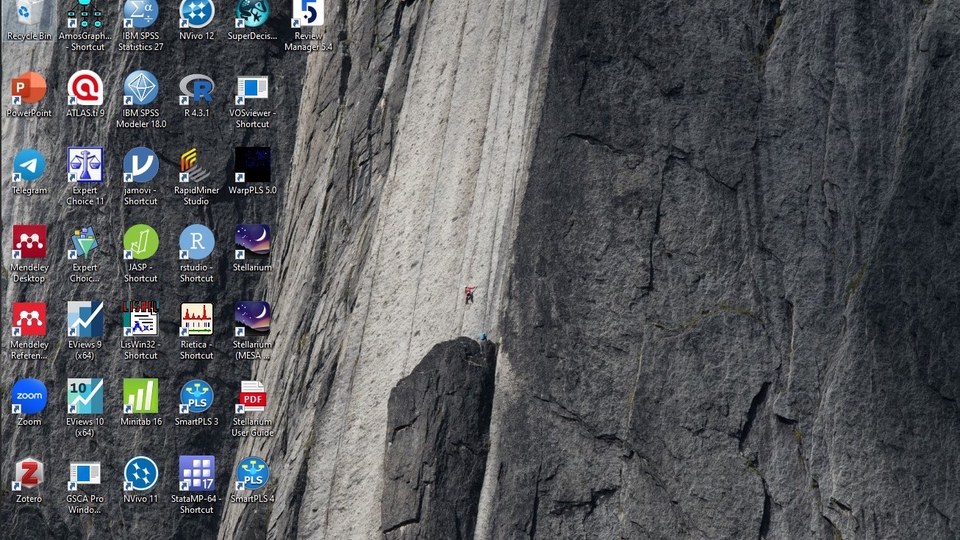Select SmartPLS 4 icon
This screenshot has height=540, width=960.
pyautogui.click(x=252, y=481)
